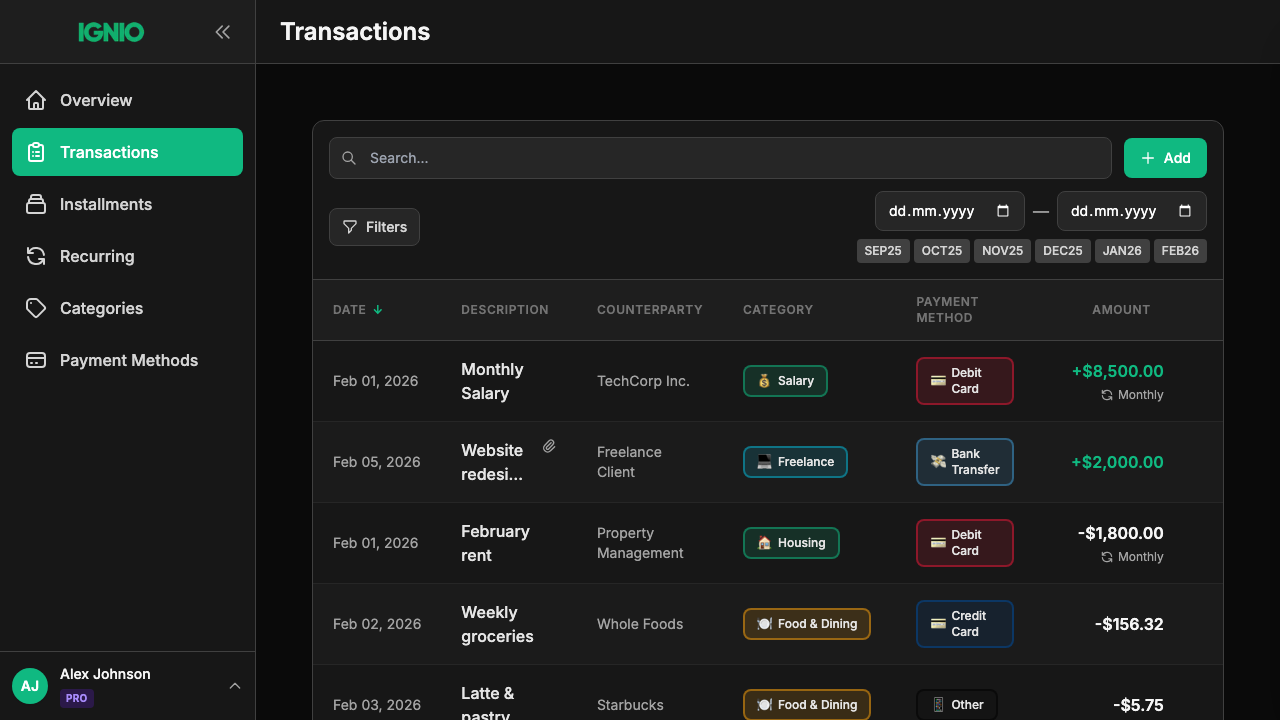The width and height of the screenshot is (1280, 720).
Task: Click recurring icon under -$1,800.00 amount
Action: point(1107,557)
